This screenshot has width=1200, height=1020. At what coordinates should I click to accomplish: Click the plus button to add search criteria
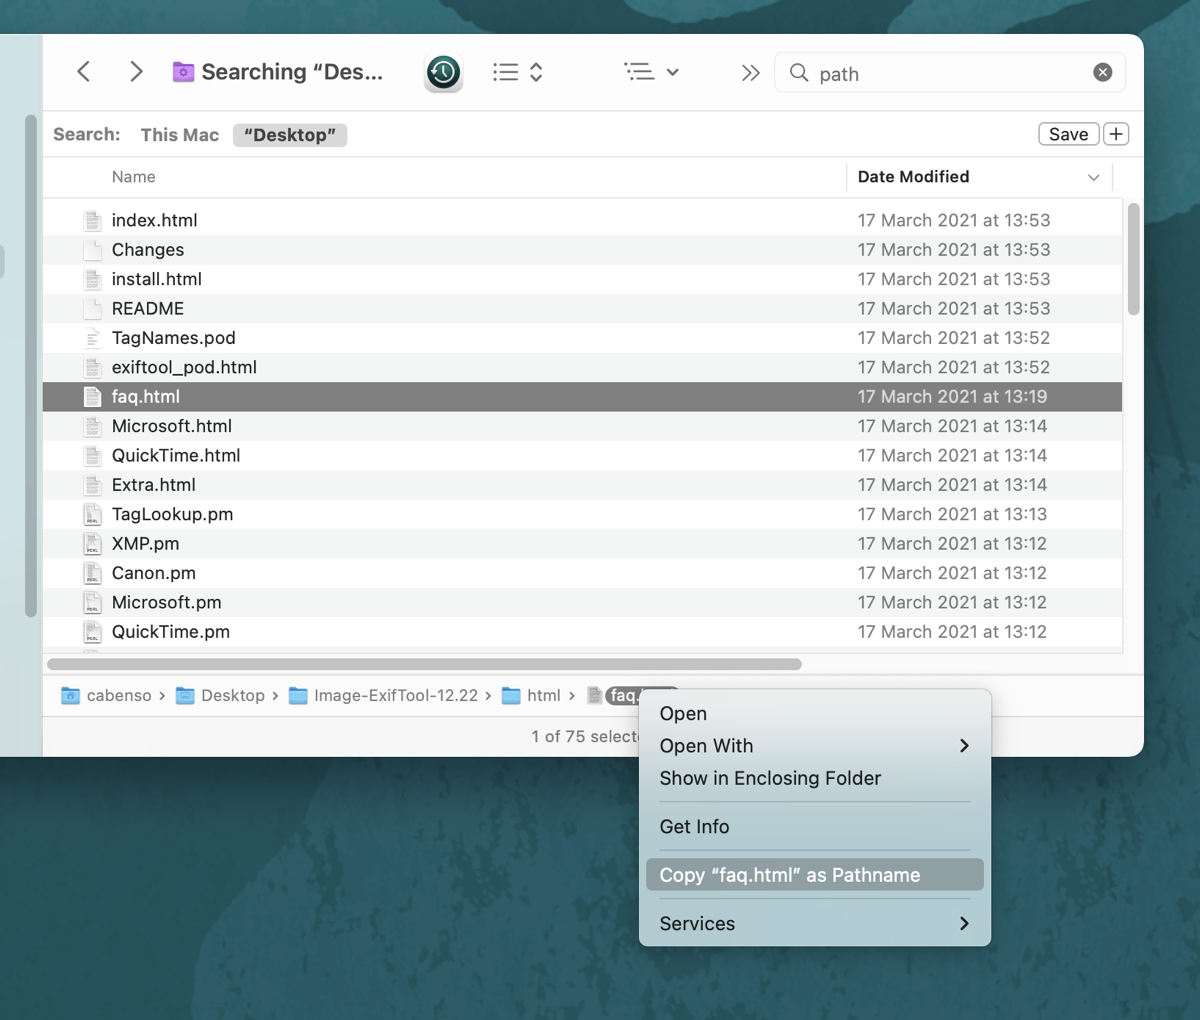pos(1116,134)
